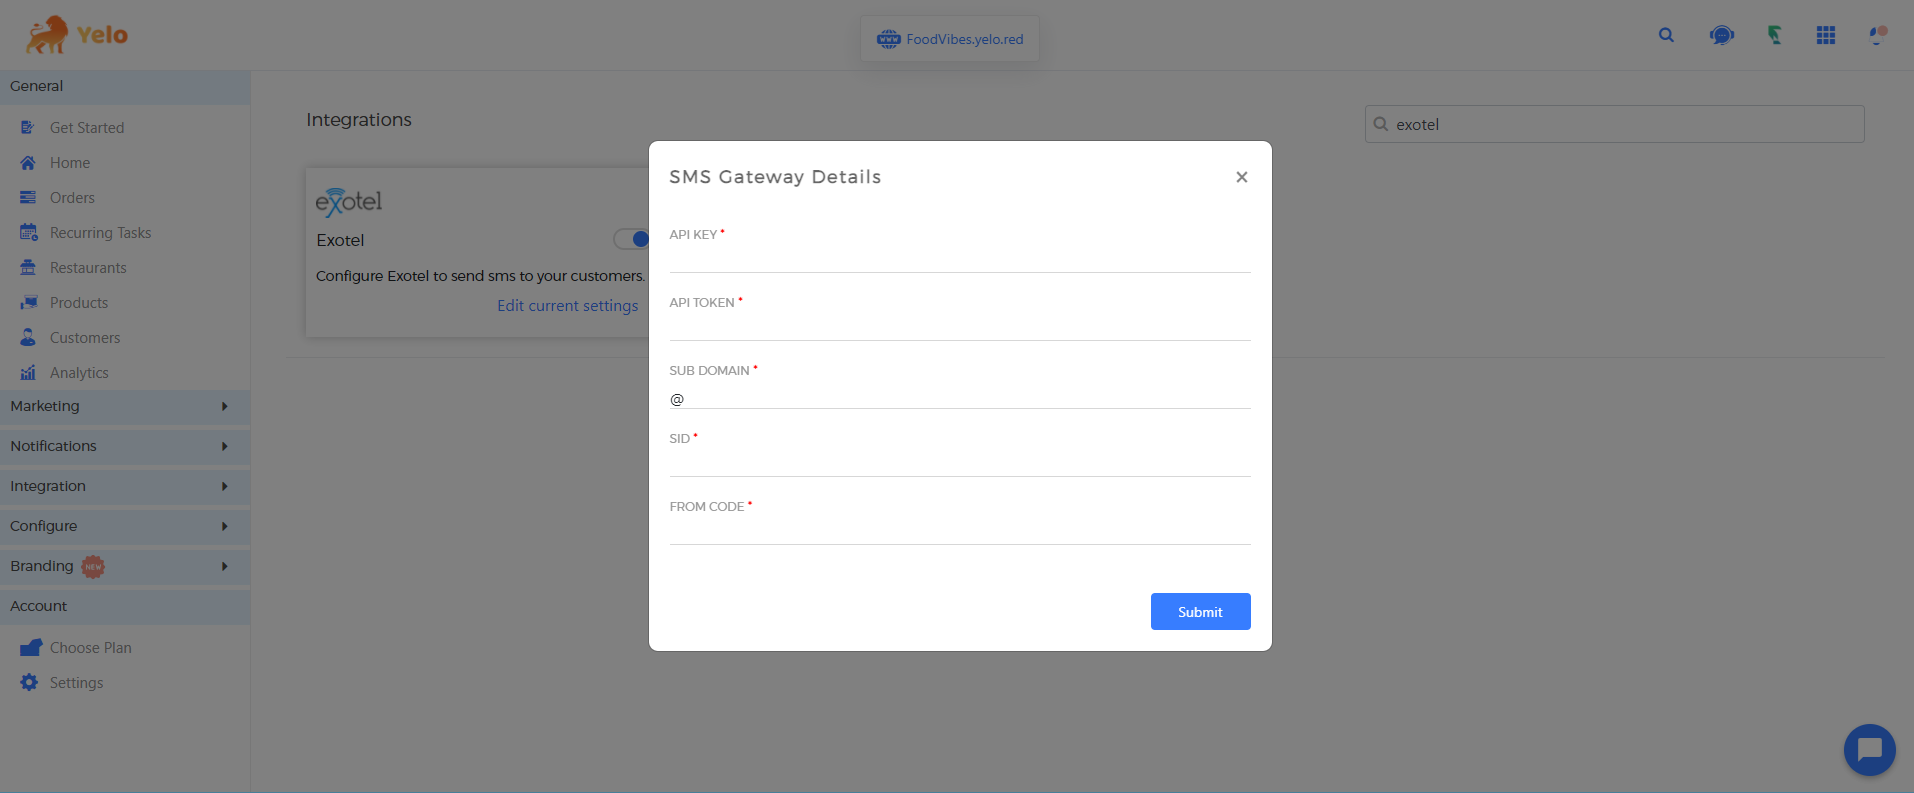Screen dimensions: 1914x793
Task: Click the Edit current settings link
Action: click(567, 306)
